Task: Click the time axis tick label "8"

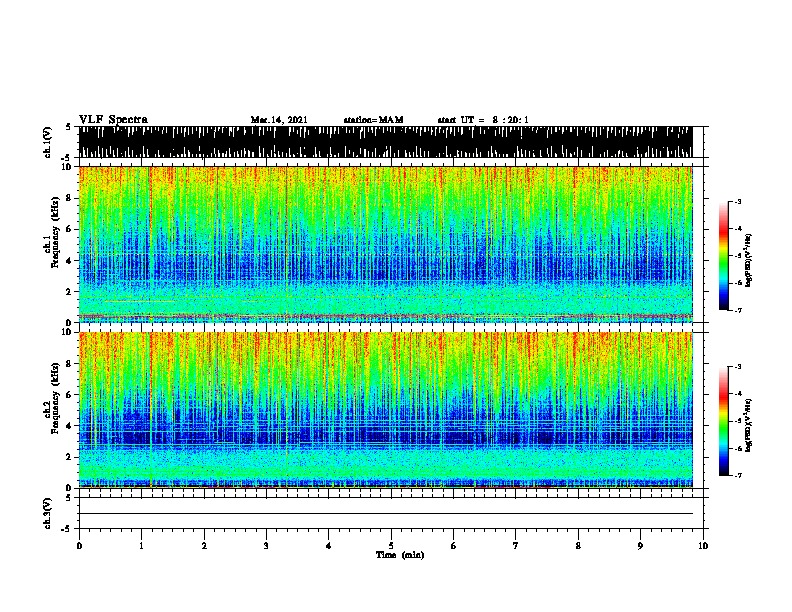Action: pyautogui.click(x=578, y=546)
